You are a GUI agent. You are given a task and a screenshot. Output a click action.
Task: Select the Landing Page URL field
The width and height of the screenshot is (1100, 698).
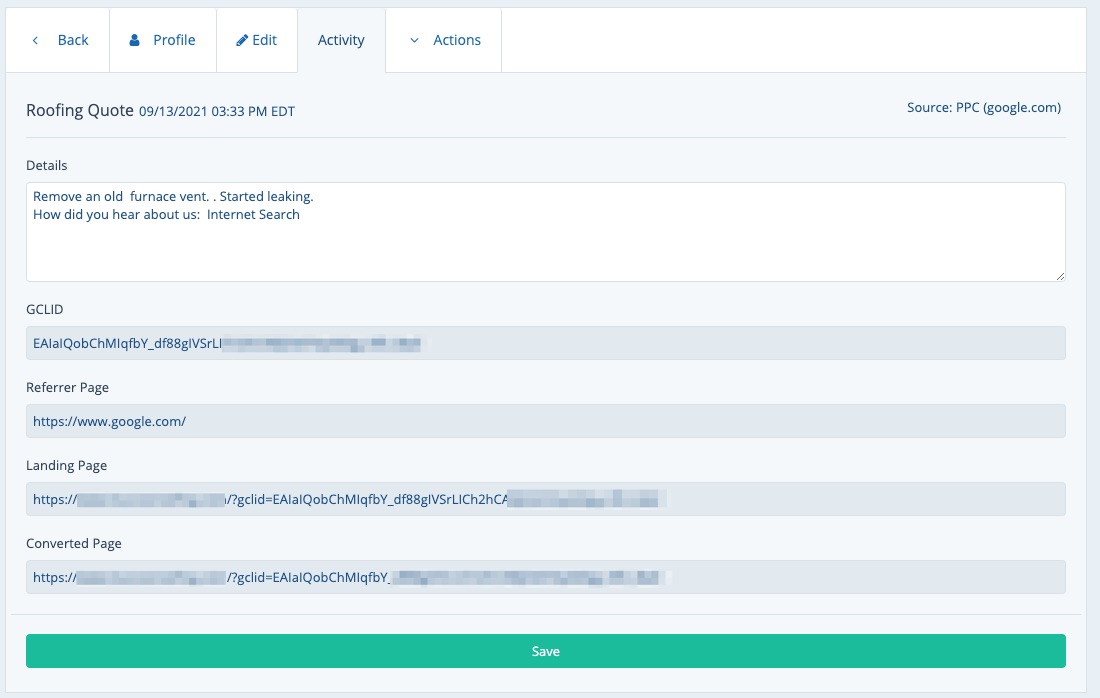click(x=545, y=499)
